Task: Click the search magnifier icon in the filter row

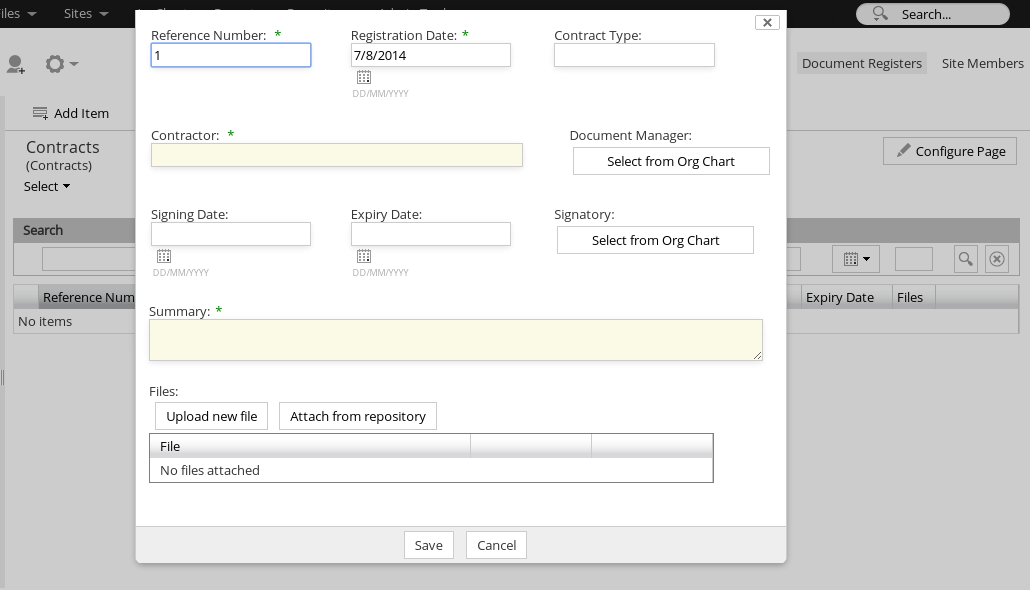Action: pyautogui.click(x=965, y=259)
